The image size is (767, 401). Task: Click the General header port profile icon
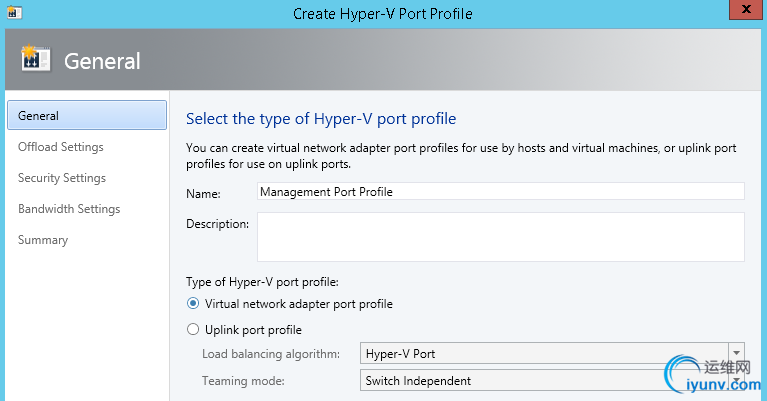(x=35, y=58)
